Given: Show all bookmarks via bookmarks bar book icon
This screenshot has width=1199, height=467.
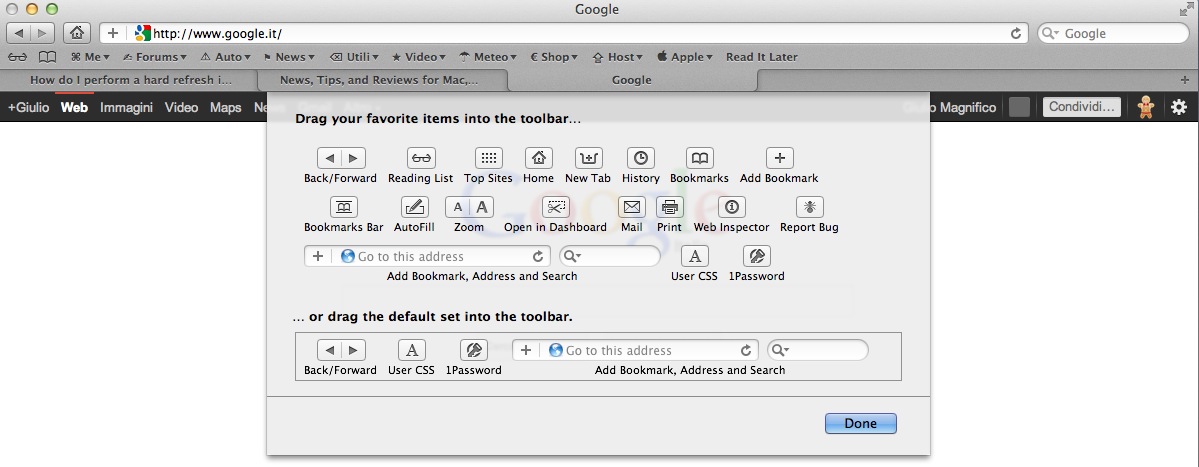Looking at the screenshot, I should [47, 57].
